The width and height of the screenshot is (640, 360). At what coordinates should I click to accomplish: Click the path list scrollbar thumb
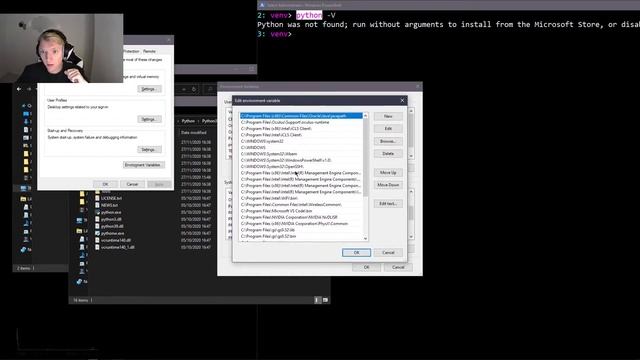click(365, 157)
